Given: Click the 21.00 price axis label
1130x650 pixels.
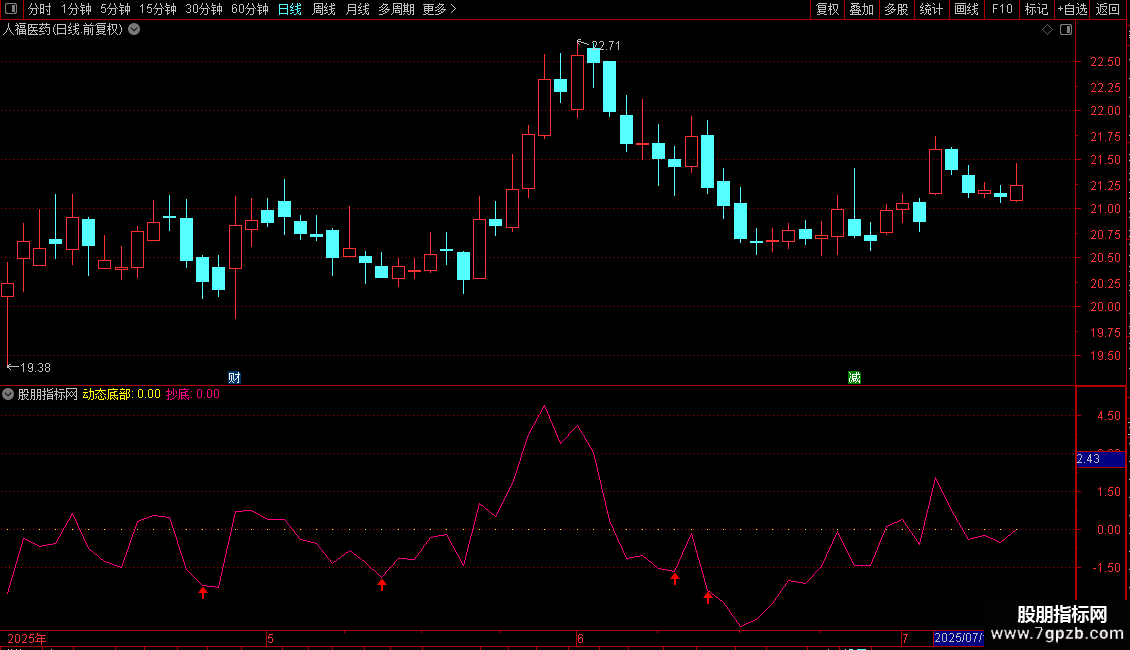Looking at the screenshot, I should point(1105,209).
